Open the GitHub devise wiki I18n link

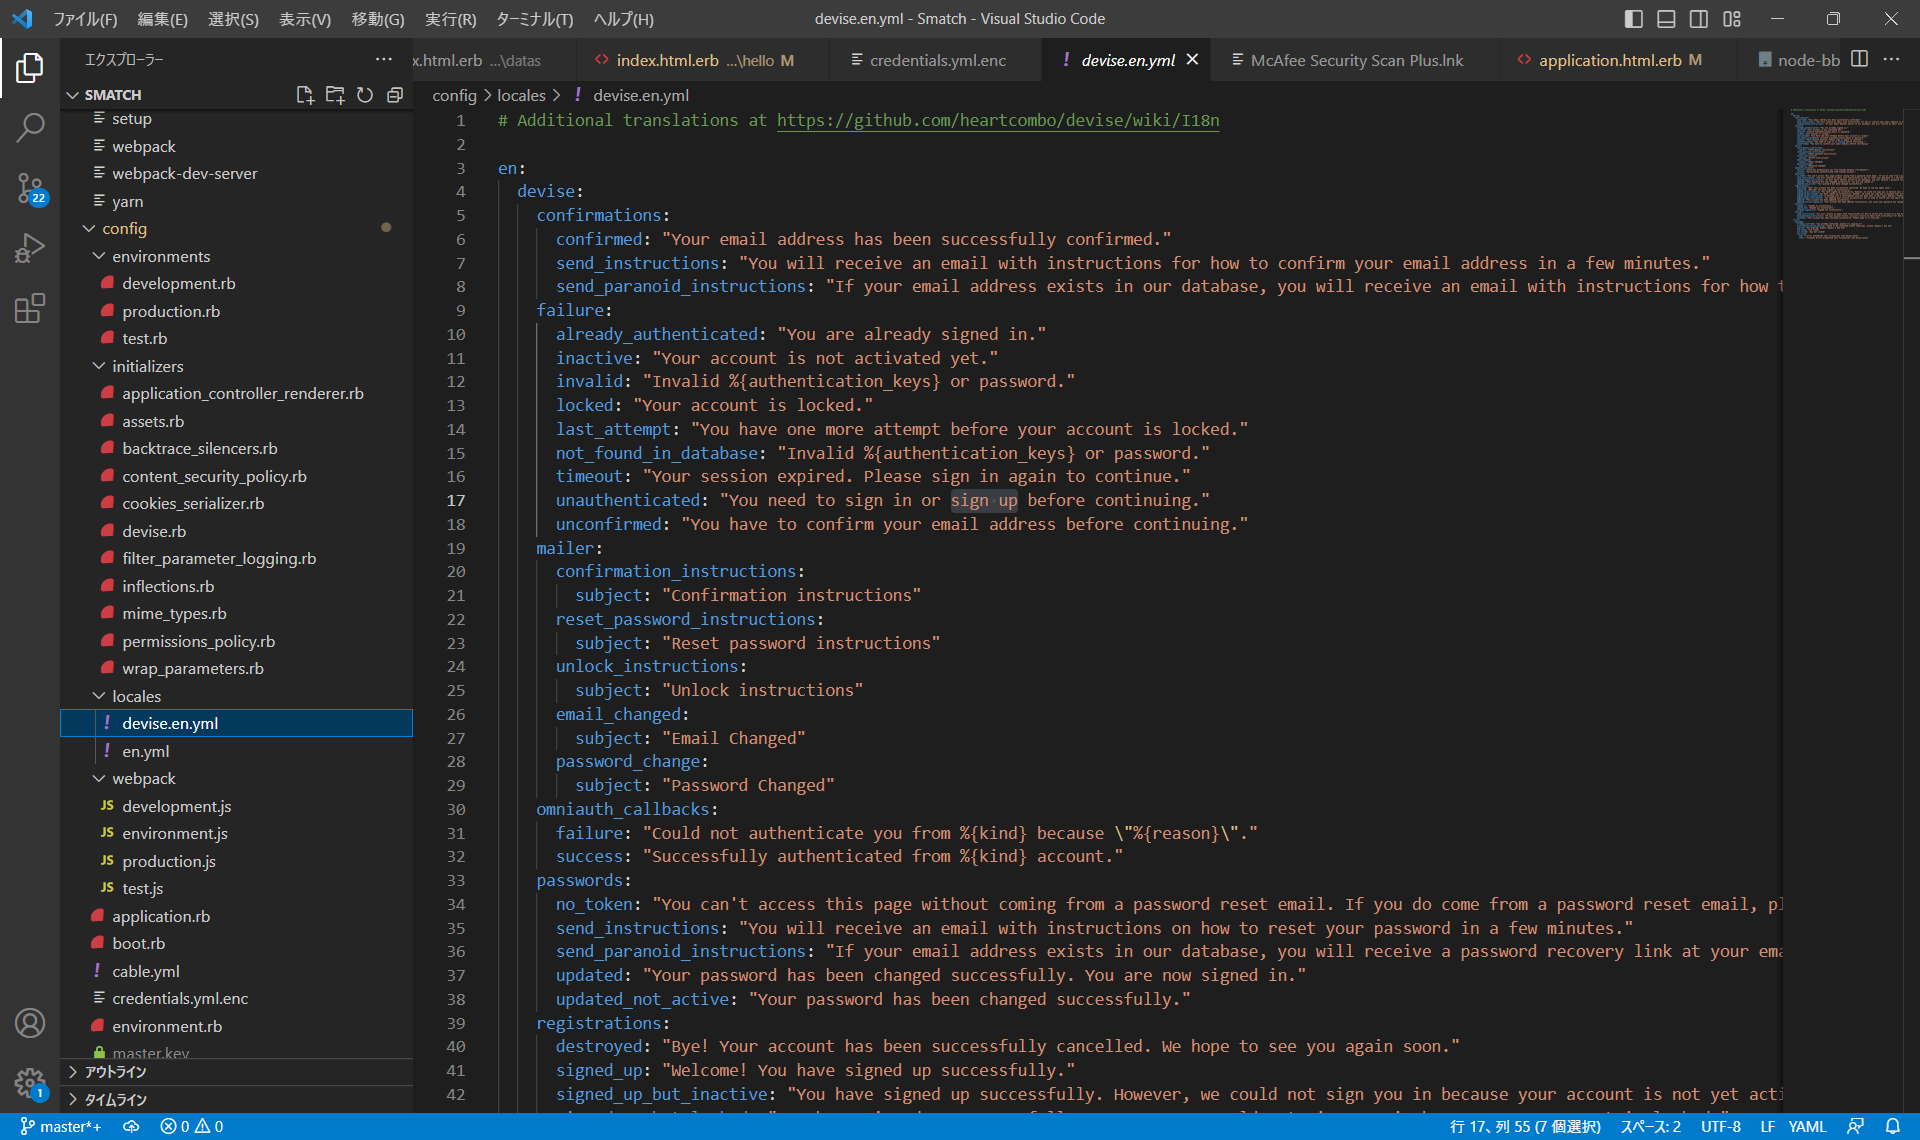pos(998,121)
